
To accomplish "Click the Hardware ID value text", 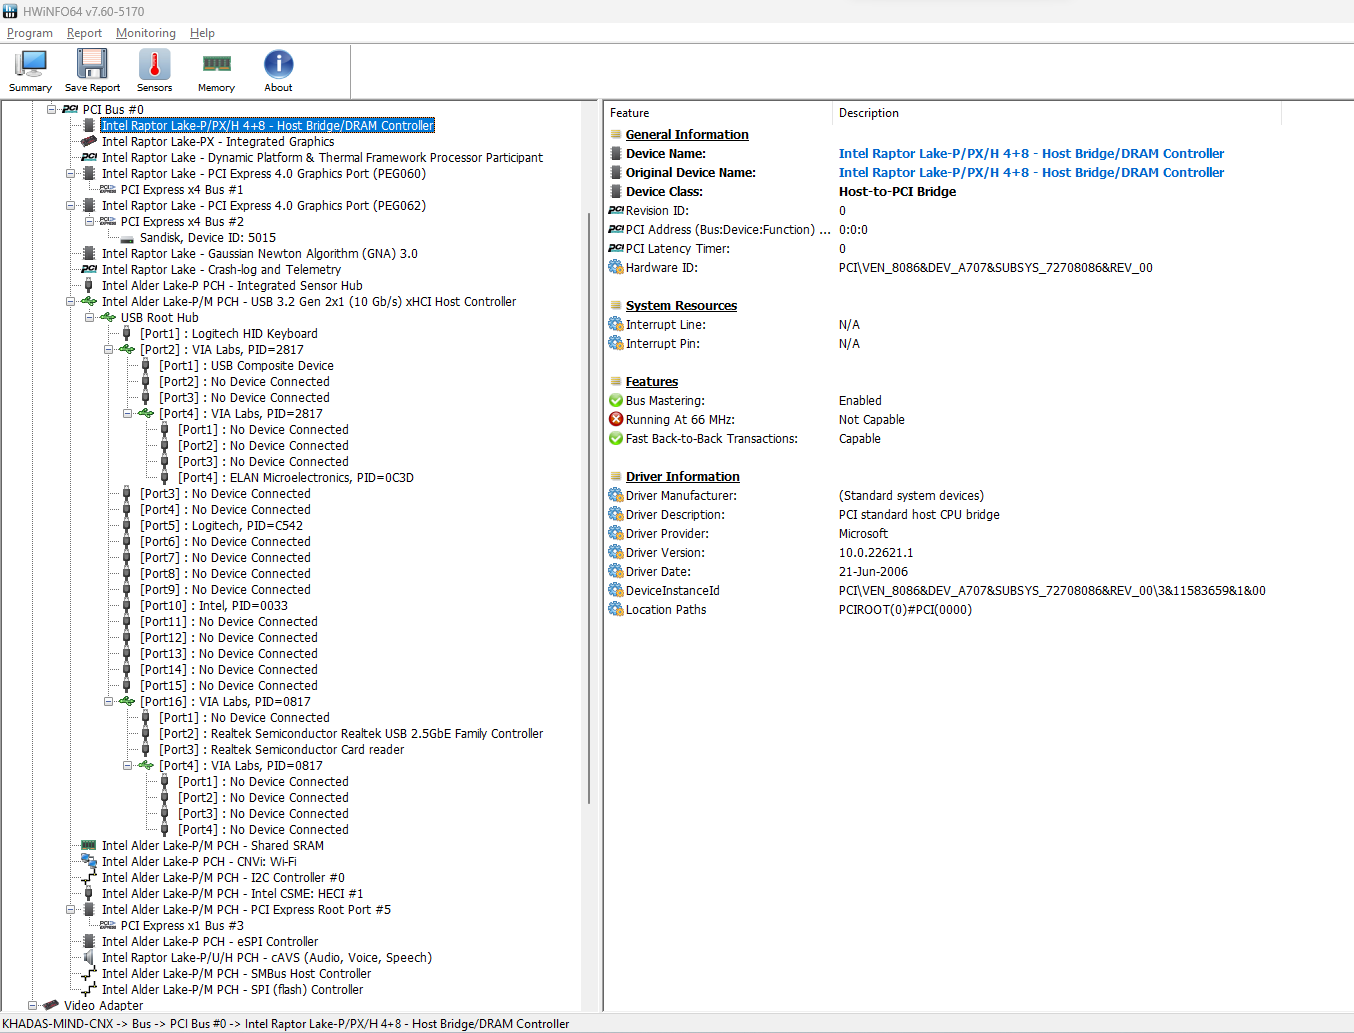I will 995,268.
